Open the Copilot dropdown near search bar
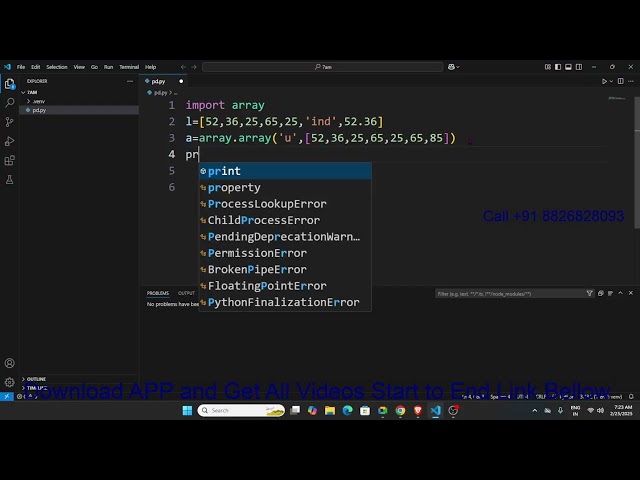Image resolution: width=640 pixels, height=480 pixels. (x=451, y=67)
